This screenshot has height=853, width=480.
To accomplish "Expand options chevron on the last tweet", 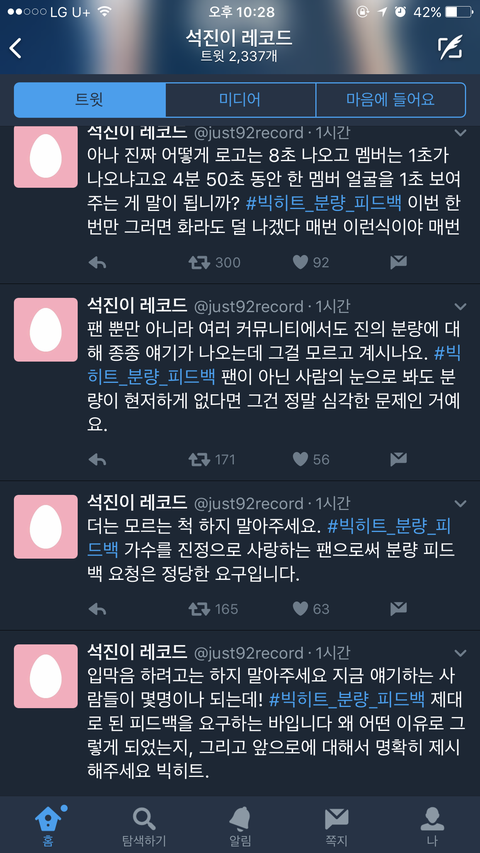I will pyautogui.click(x=460, y=653).
